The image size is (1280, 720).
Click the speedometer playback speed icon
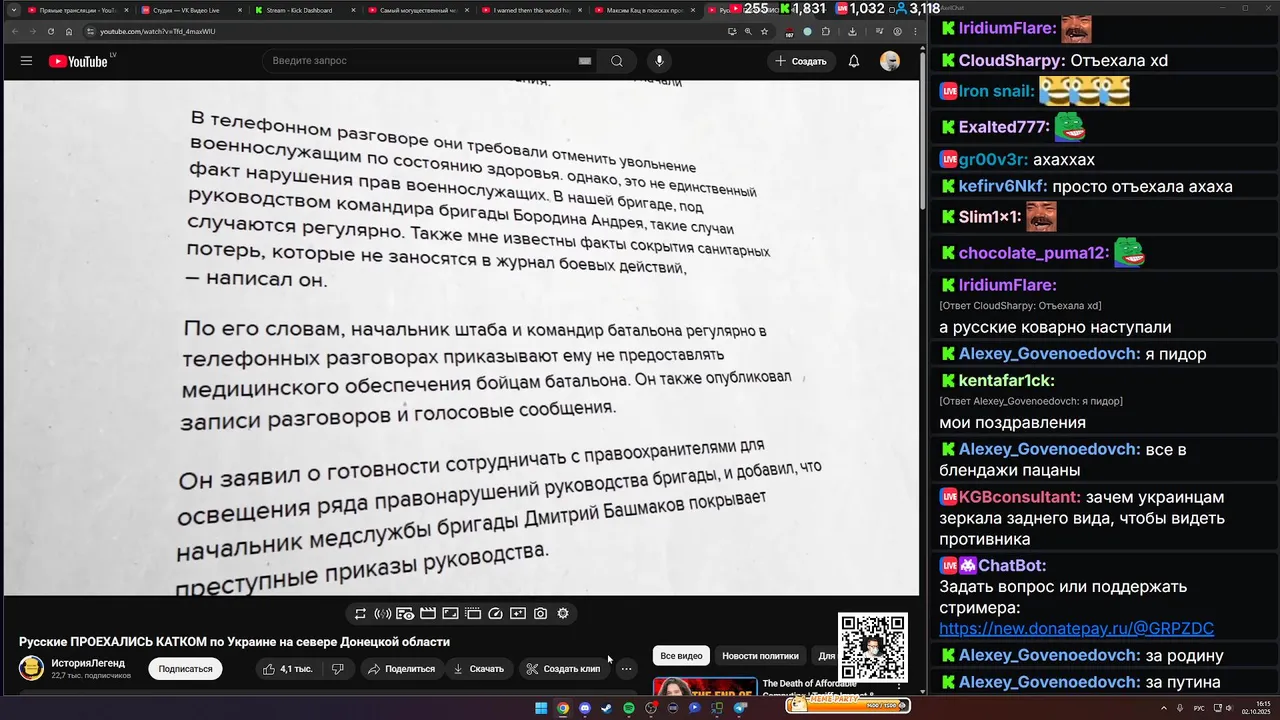pyautogui.click(x=495, y=614)
